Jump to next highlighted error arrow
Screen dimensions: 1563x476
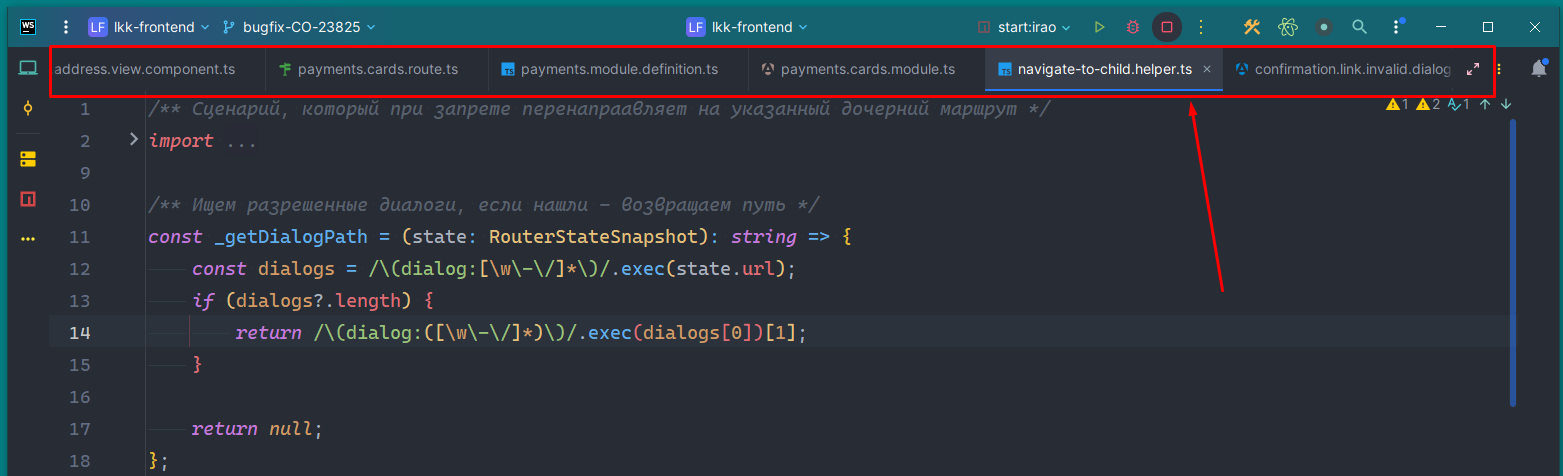click(1506, 104)
